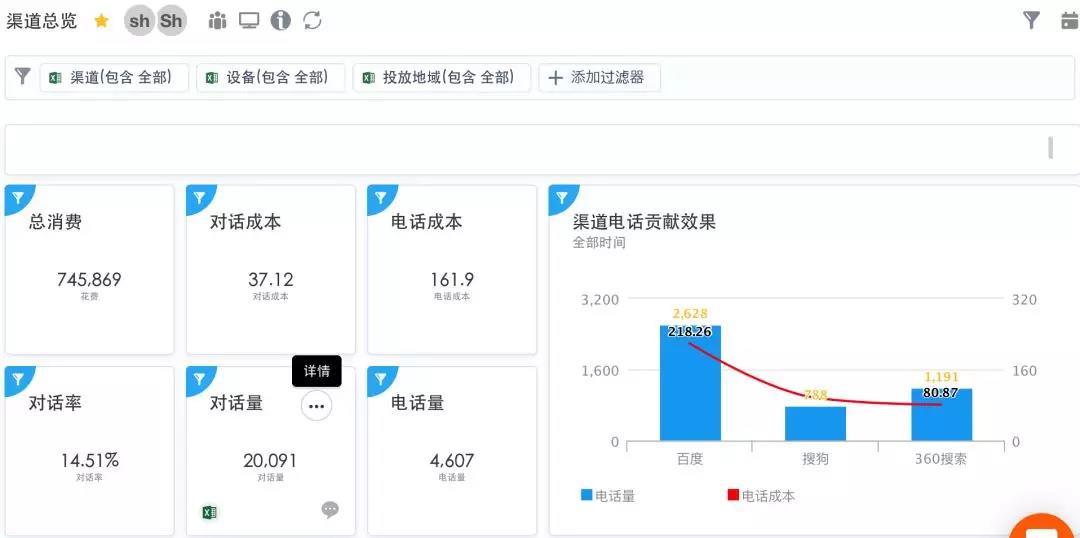
Task: Click the yellow favorite star icon
Action: 101,21
